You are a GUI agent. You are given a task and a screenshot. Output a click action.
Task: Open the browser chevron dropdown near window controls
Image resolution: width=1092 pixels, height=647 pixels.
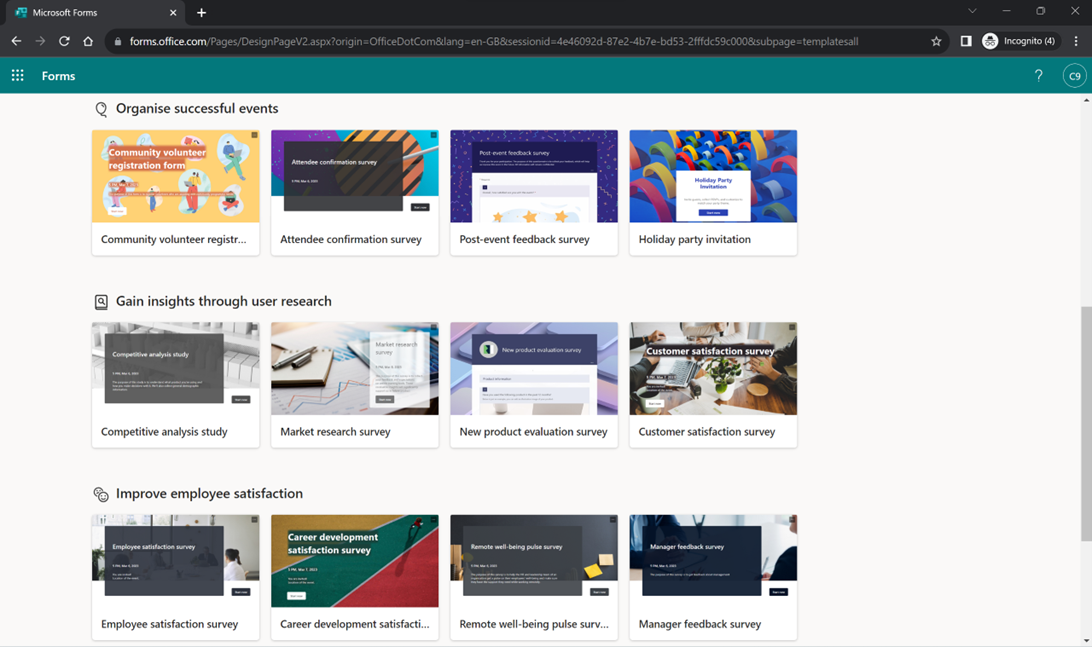click(971, 11)
